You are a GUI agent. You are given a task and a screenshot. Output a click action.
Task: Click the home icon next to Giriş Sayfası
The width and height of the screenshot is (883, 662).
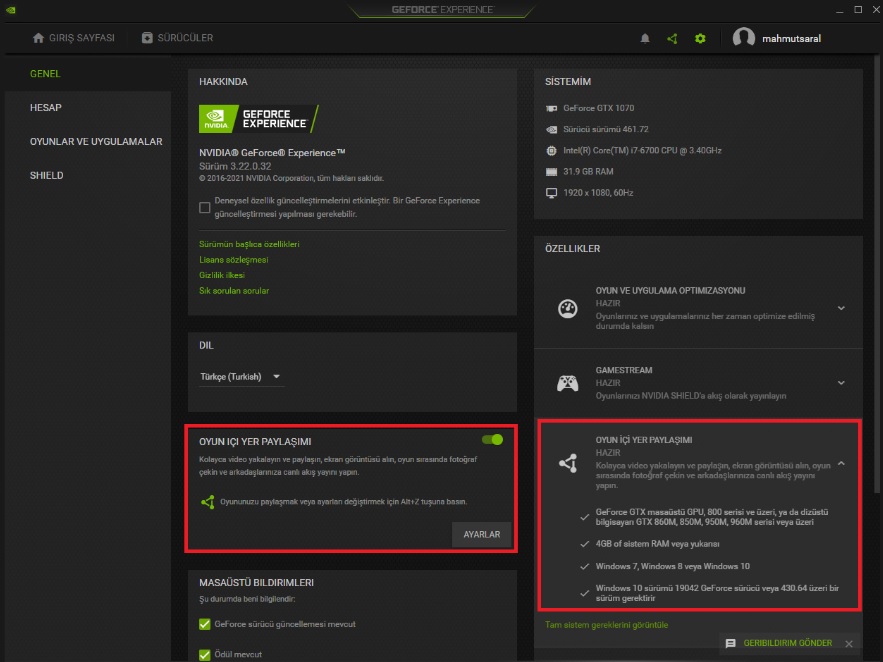(x=38, y=38)
